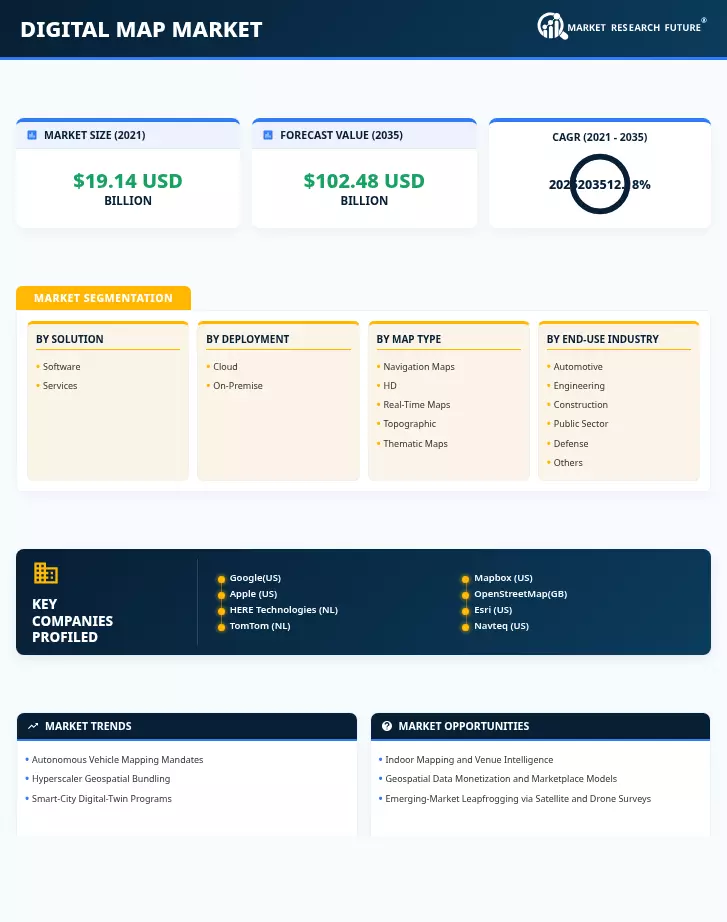Click Indoor Mapping and Venue Intelligence opportunity
The image size is (727, 922).
(x=469, y=760)
